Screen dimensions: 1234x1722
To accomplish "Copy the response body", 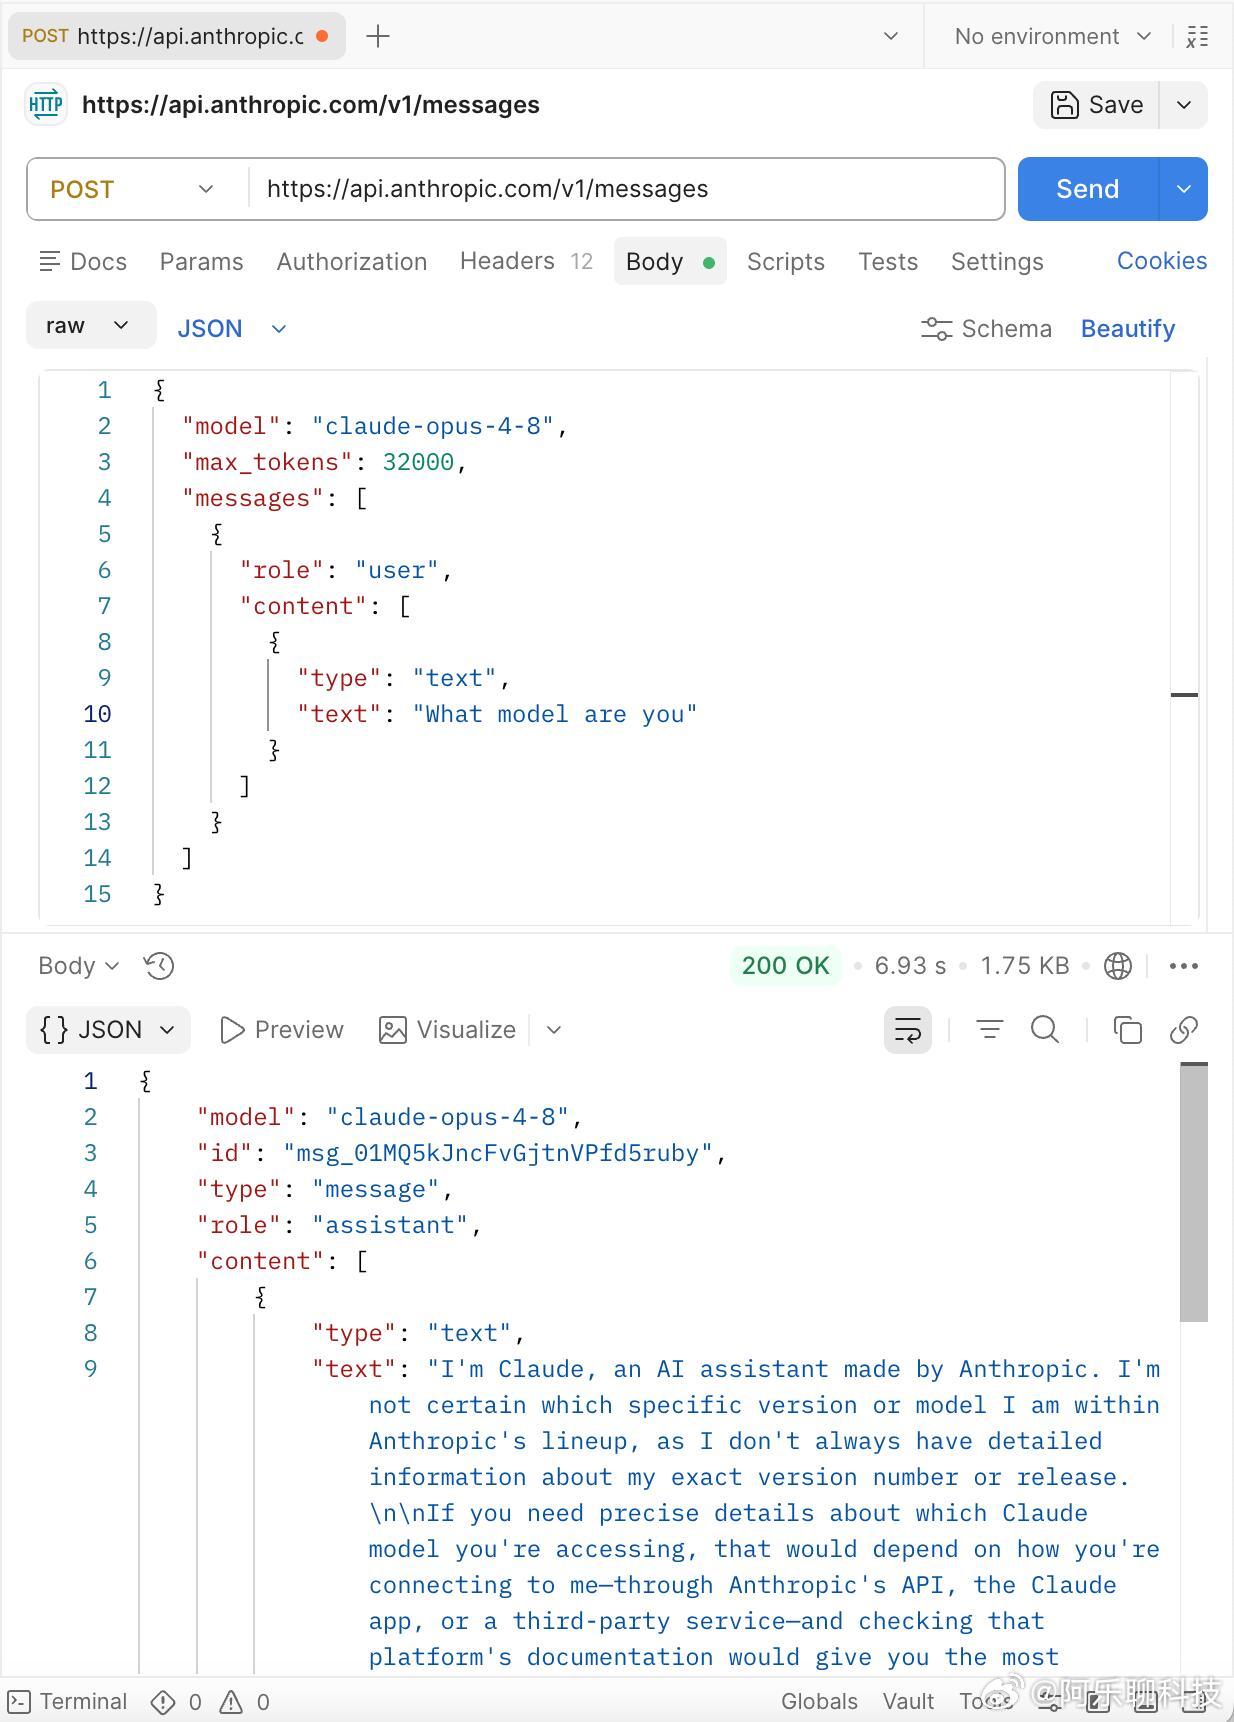I will pyautogui.click(x=1128, y=1030).
